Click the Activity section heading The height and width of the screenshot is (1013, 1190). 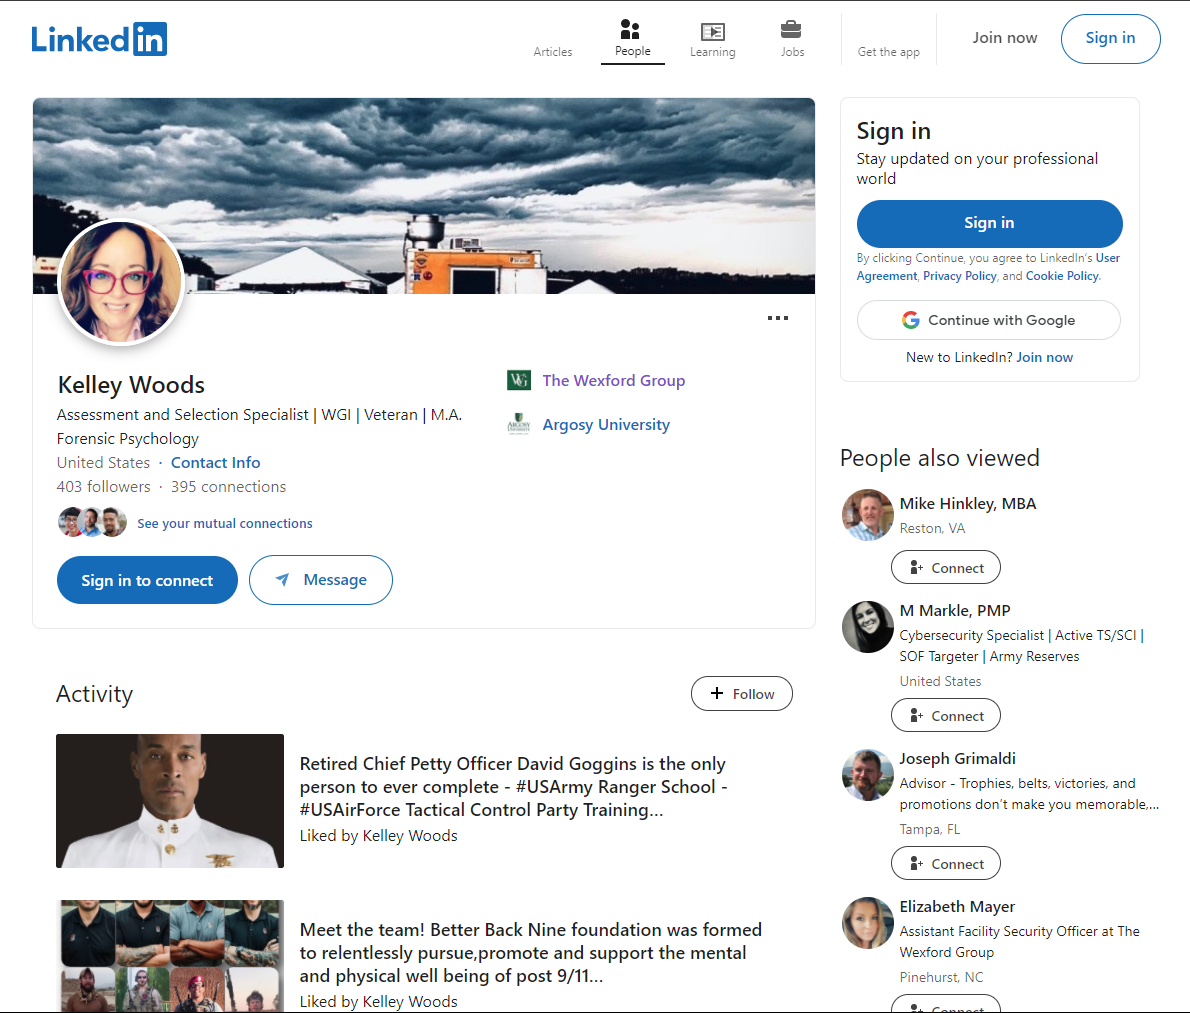95,694
